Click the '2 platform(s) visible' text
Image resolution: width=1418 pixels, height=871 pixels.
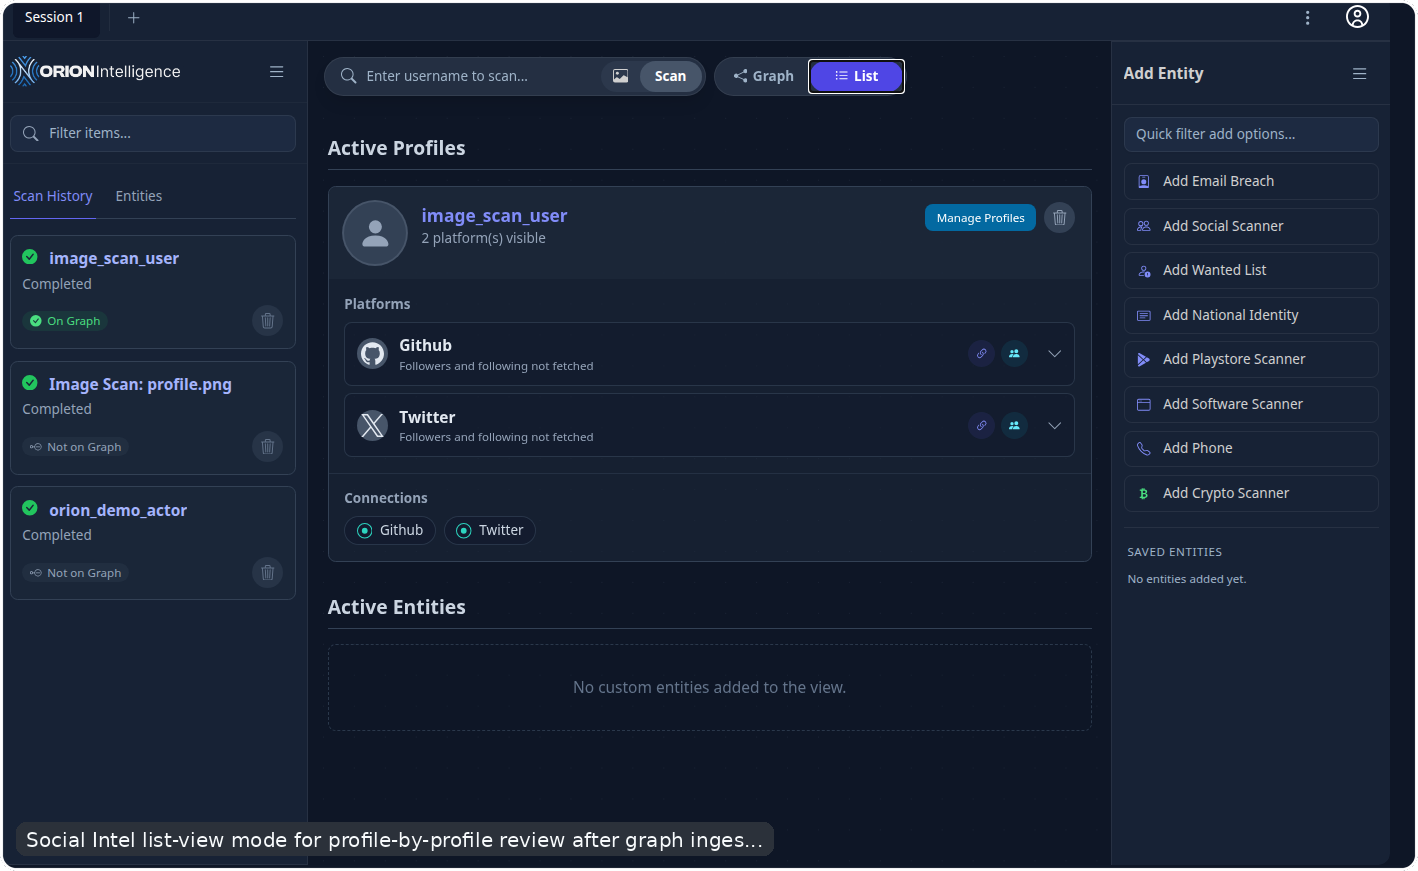[x=484, y=238]
